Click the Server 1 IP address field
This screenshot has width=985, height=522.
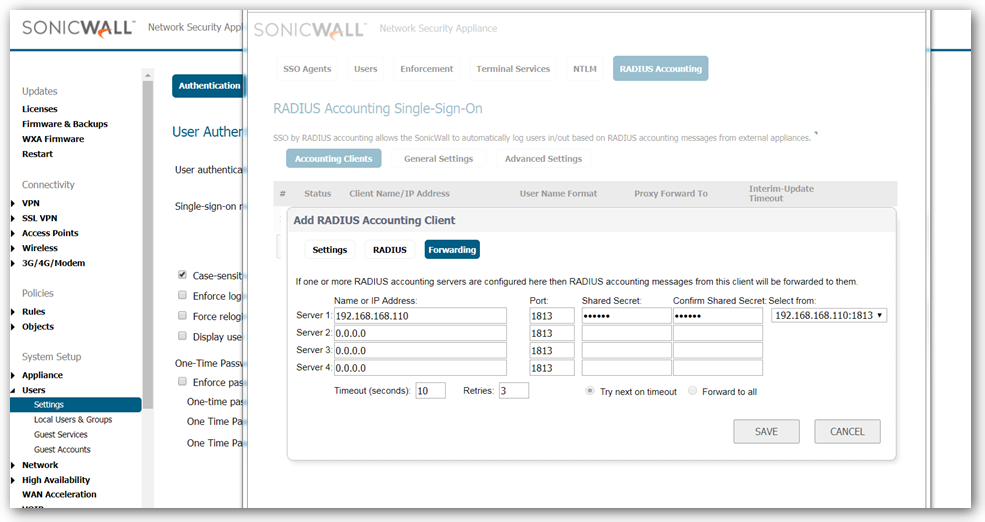point(420,316)
